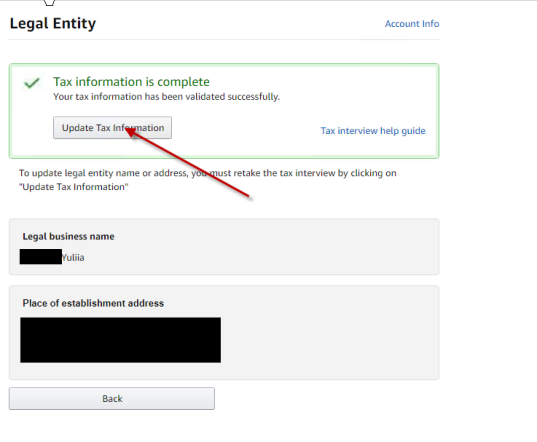Click the Place of establishment address label

click(93, 303)
